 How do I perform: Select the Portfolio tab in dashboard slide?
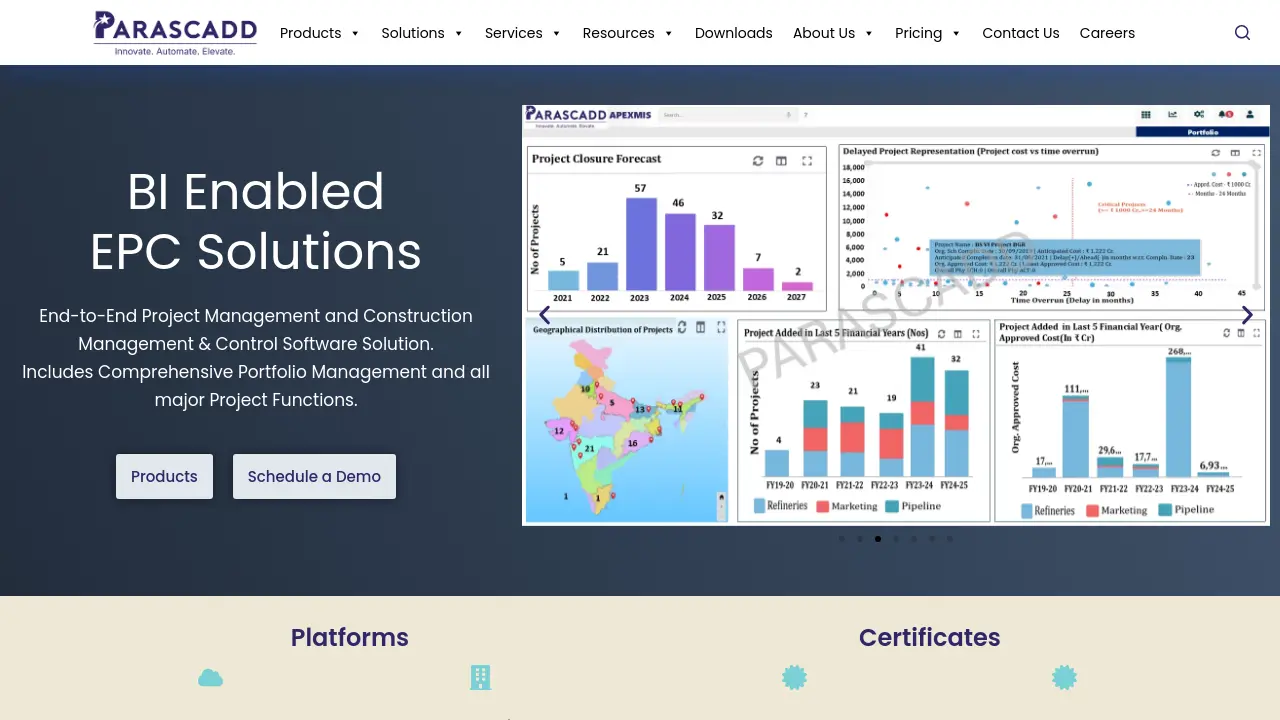tap(1203, 132)
